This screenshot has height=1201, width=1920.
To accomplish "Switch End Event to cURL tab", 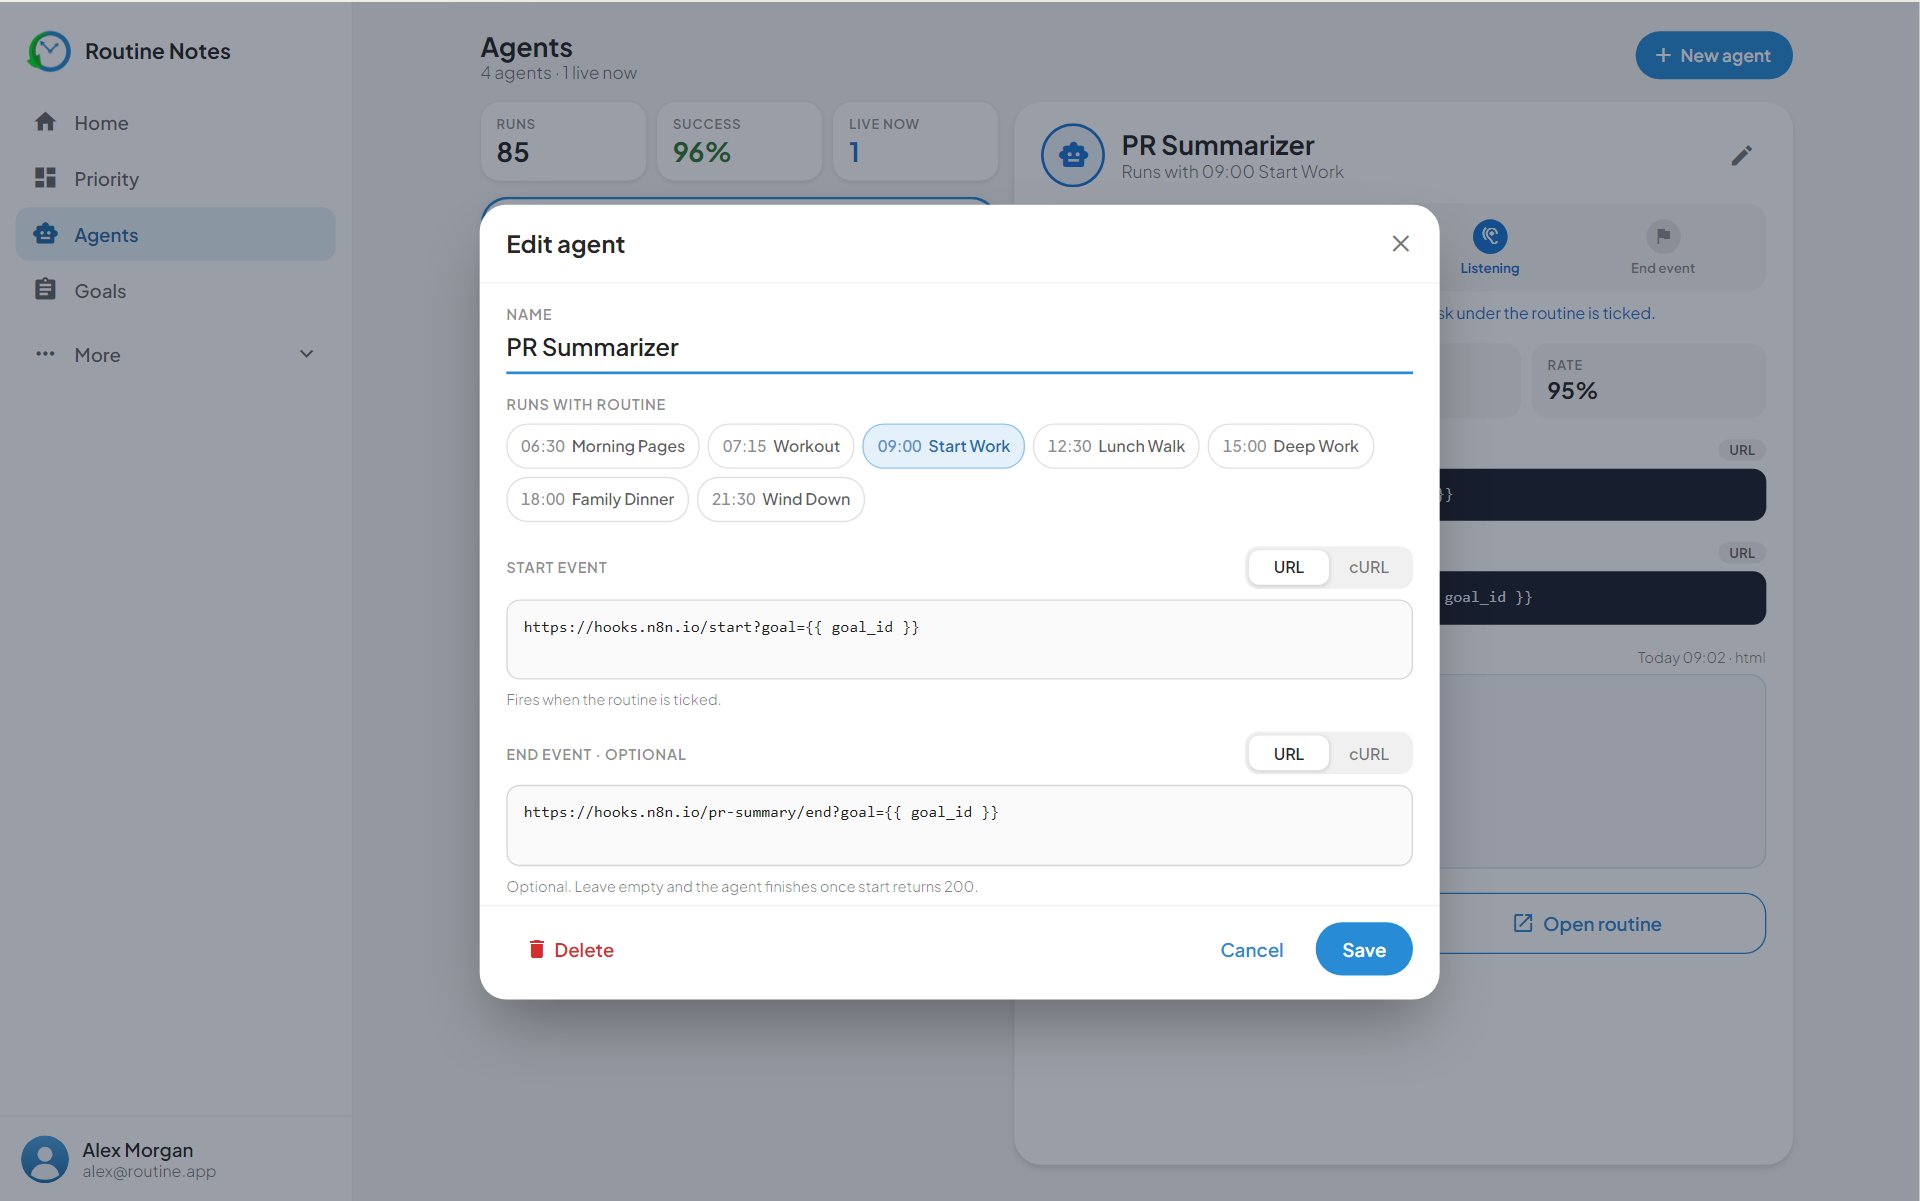I will tap(1368, 754).
